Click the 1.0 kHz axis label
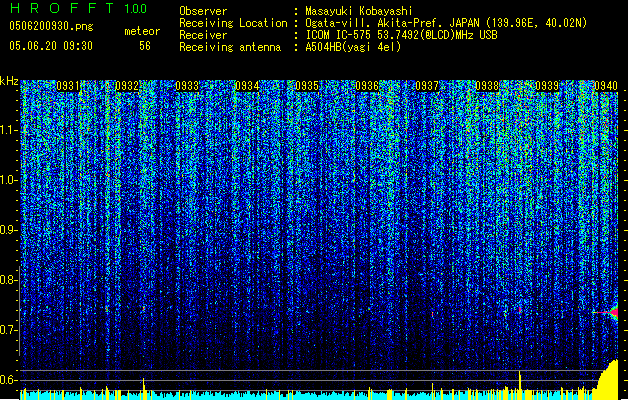The image size is (629, 400). click(8, 180)
